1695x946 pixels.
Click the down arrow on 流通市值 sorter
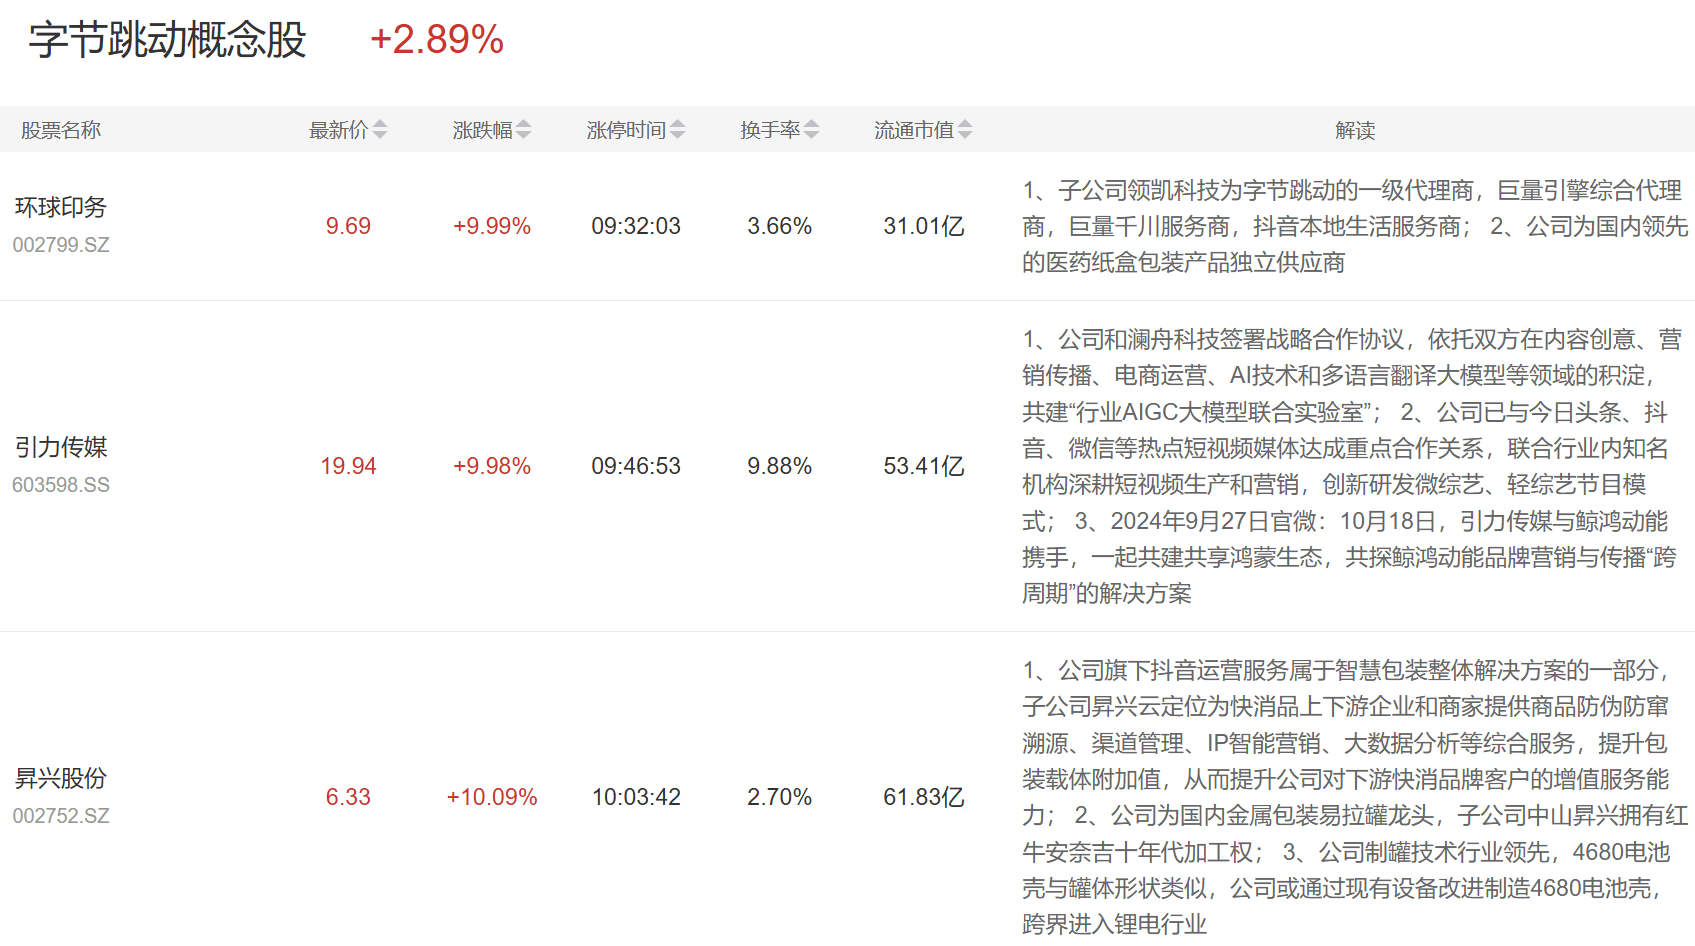(964, 135)
